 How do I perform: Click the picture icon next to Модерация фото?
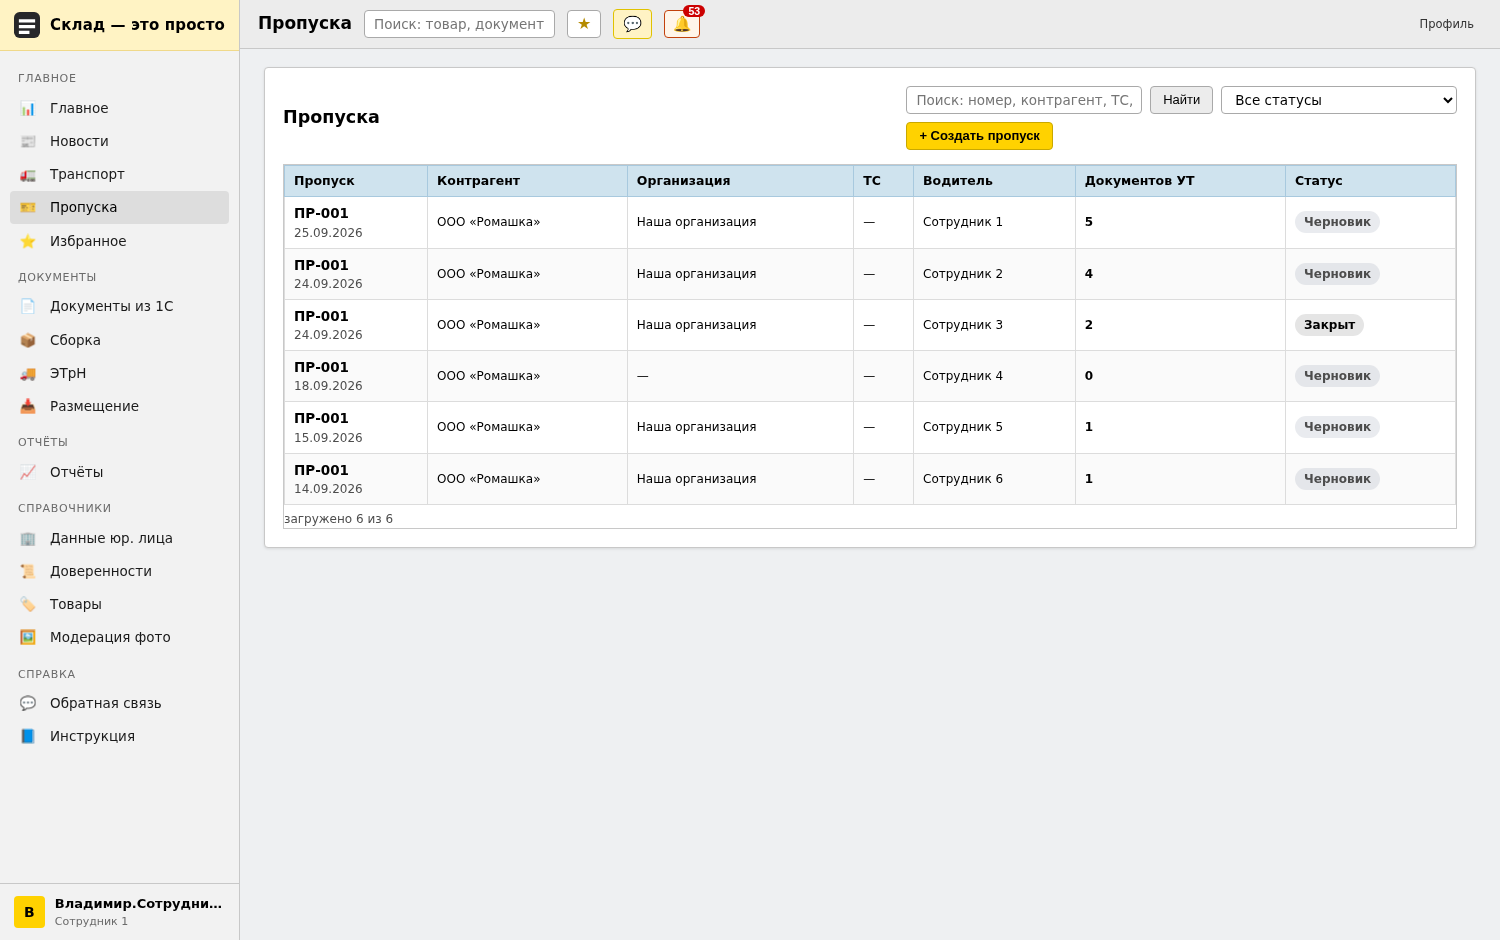pos(28,637)
